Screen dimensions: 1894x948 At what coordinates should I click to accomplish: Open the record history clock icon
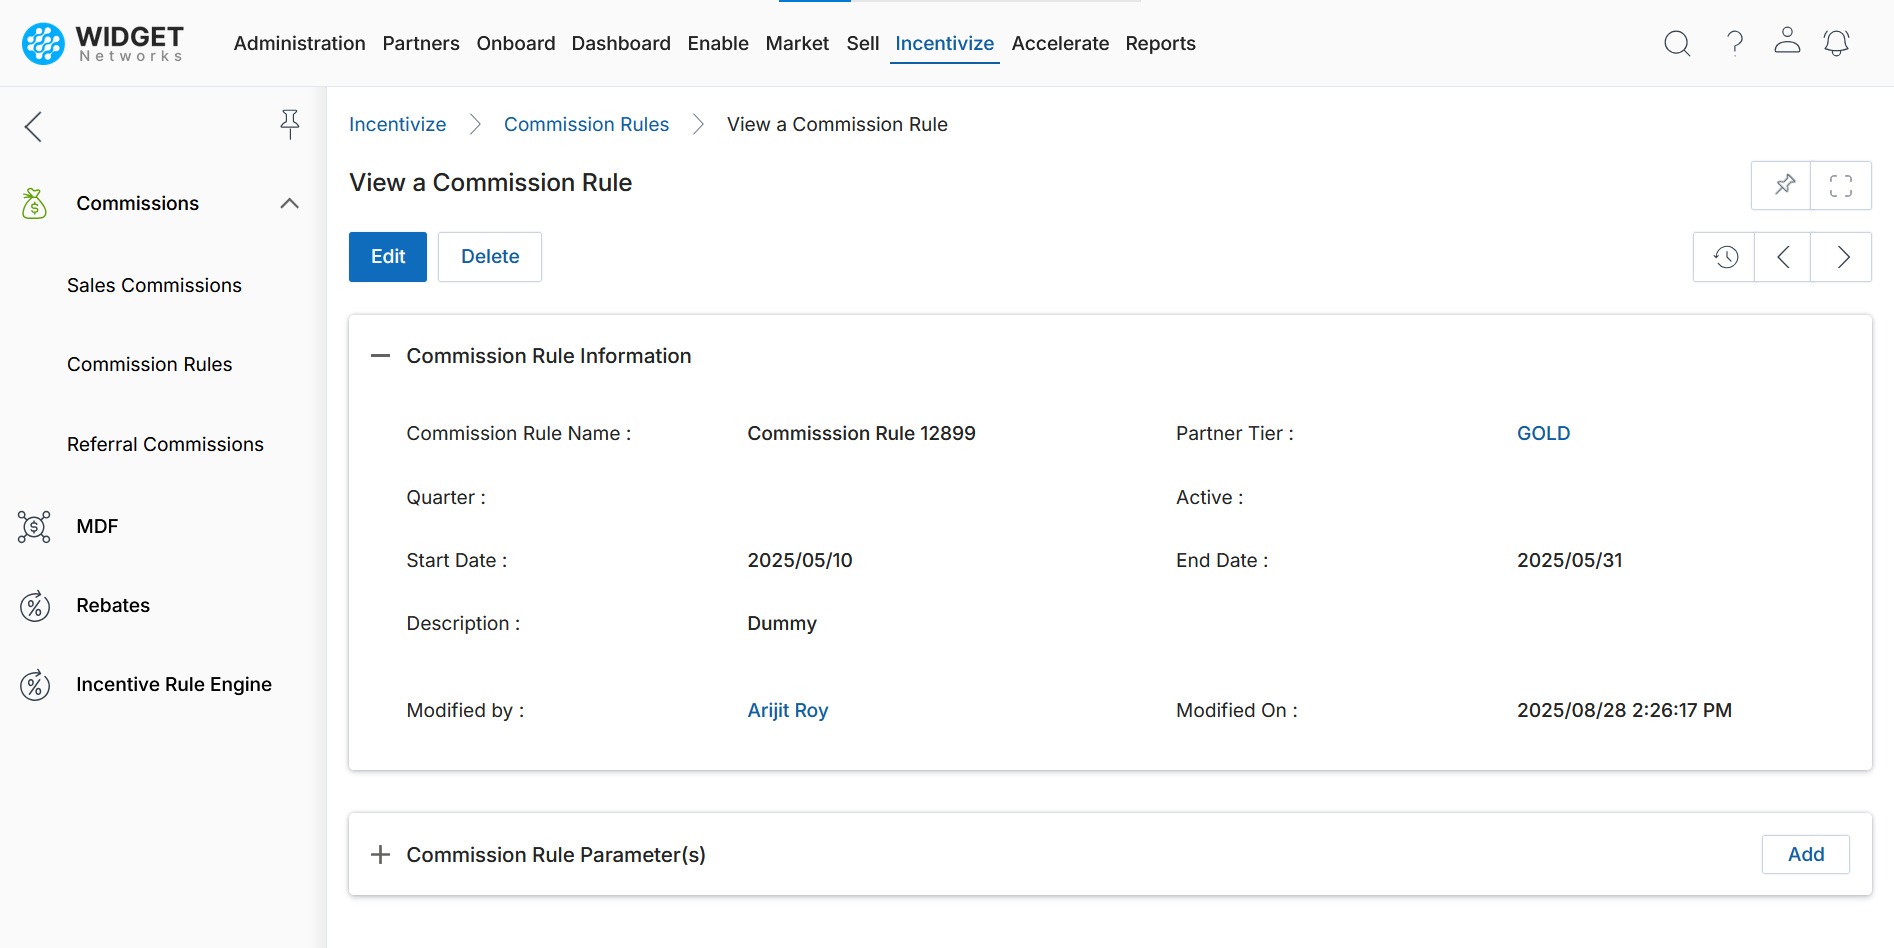(1725, 257)
